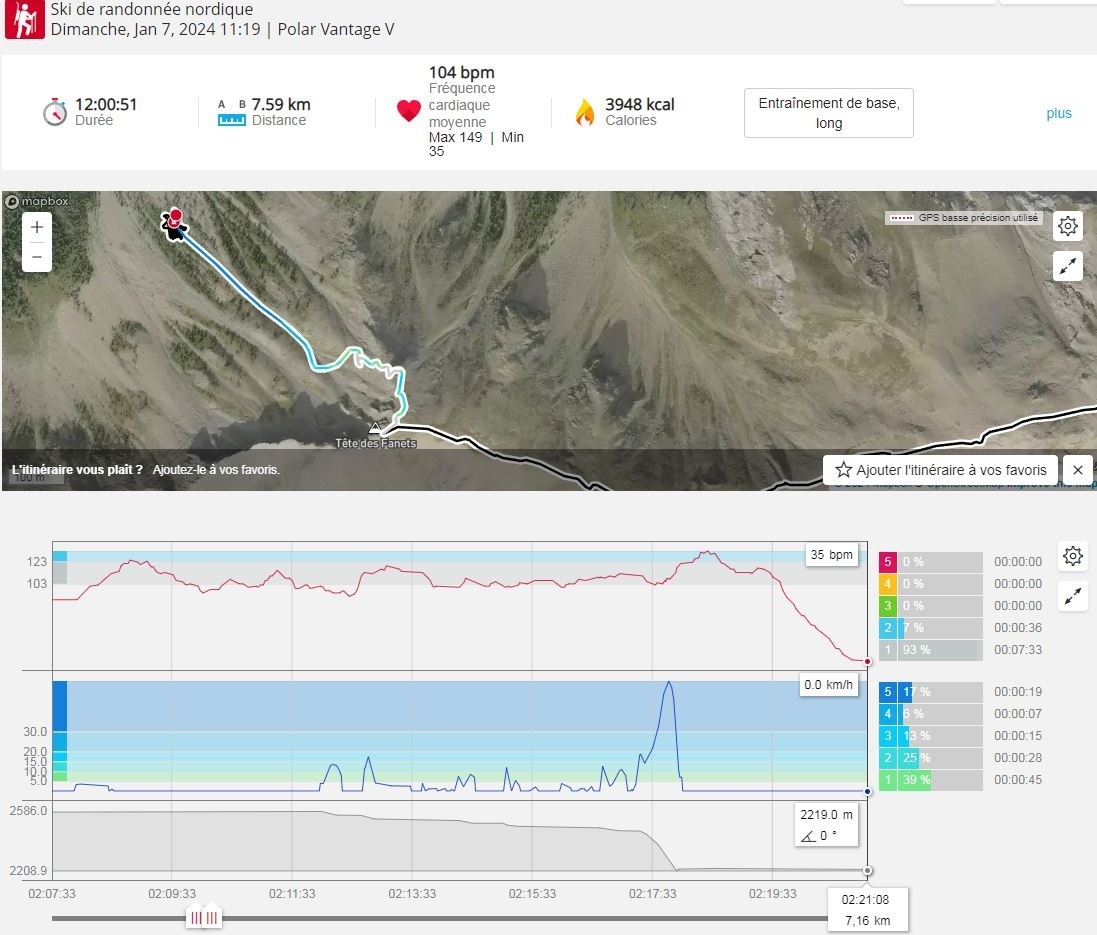Click the Tête des Fanets summit marker

(x=375, y=428)
